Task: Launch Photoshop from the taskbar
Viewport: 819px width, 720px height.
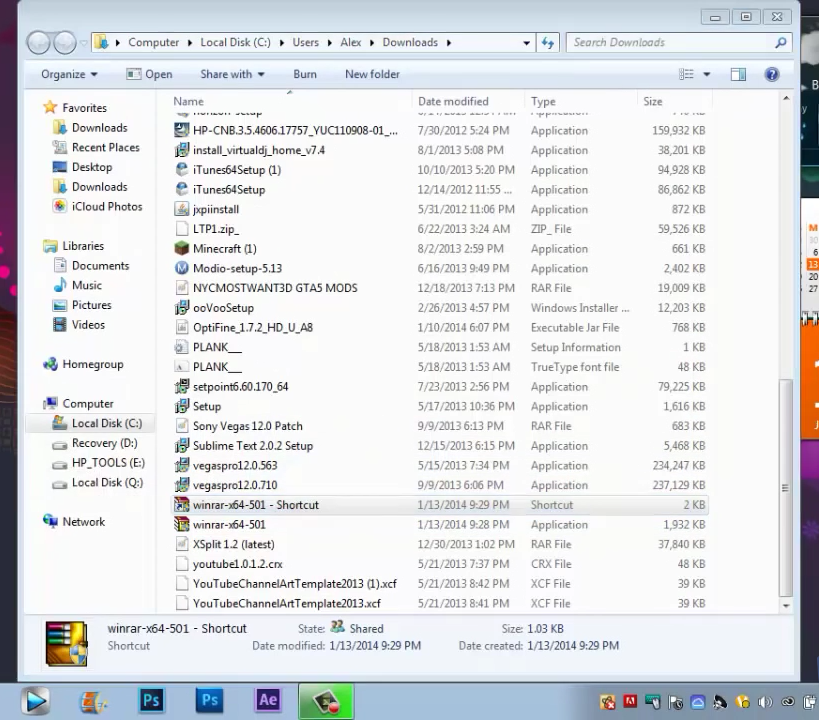Action: click(151, 700)
